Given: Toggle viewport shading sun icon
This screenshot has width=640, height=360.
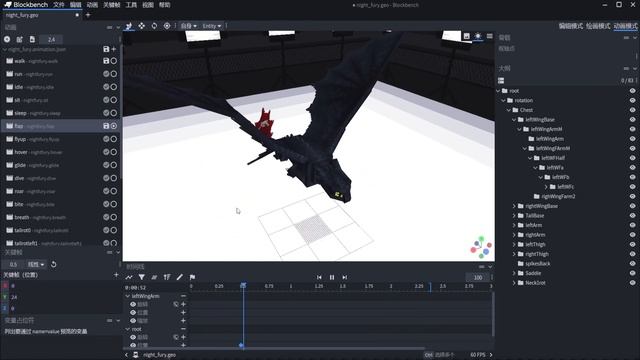Looking at the screenshot, I should [x=478, y=36].
